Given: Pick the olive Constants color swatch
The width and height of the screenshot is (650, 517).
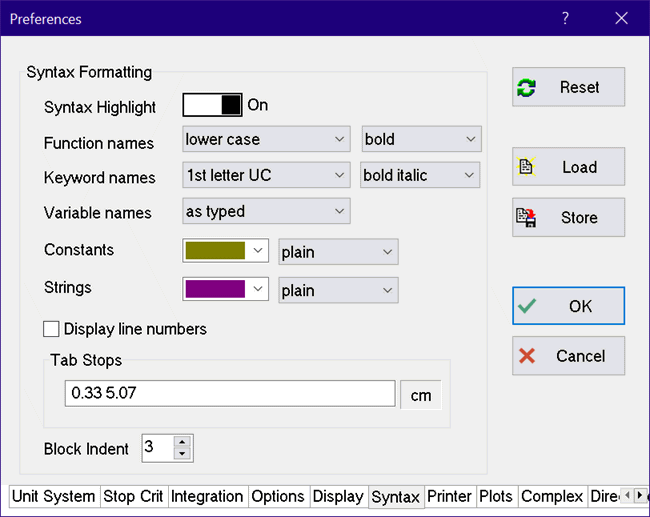Looking at the screenshot, I should tap(215, 250).
